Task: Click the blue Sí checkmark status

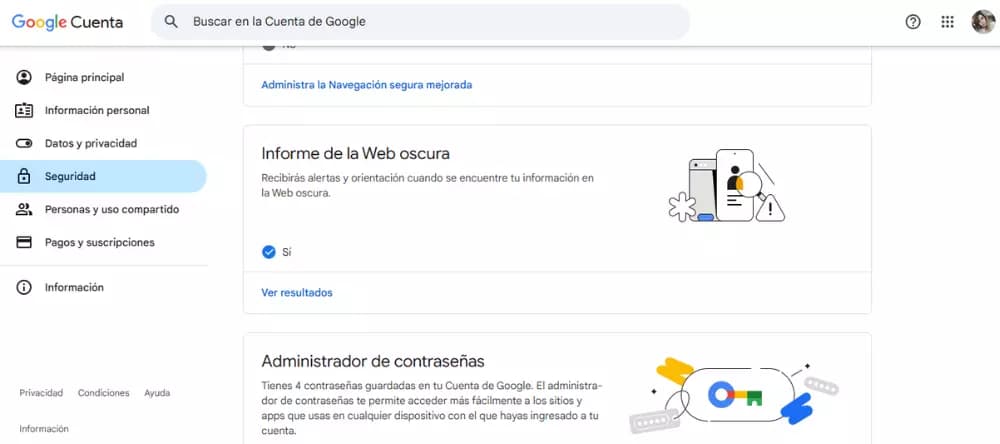Action: (x=268, y=252)
